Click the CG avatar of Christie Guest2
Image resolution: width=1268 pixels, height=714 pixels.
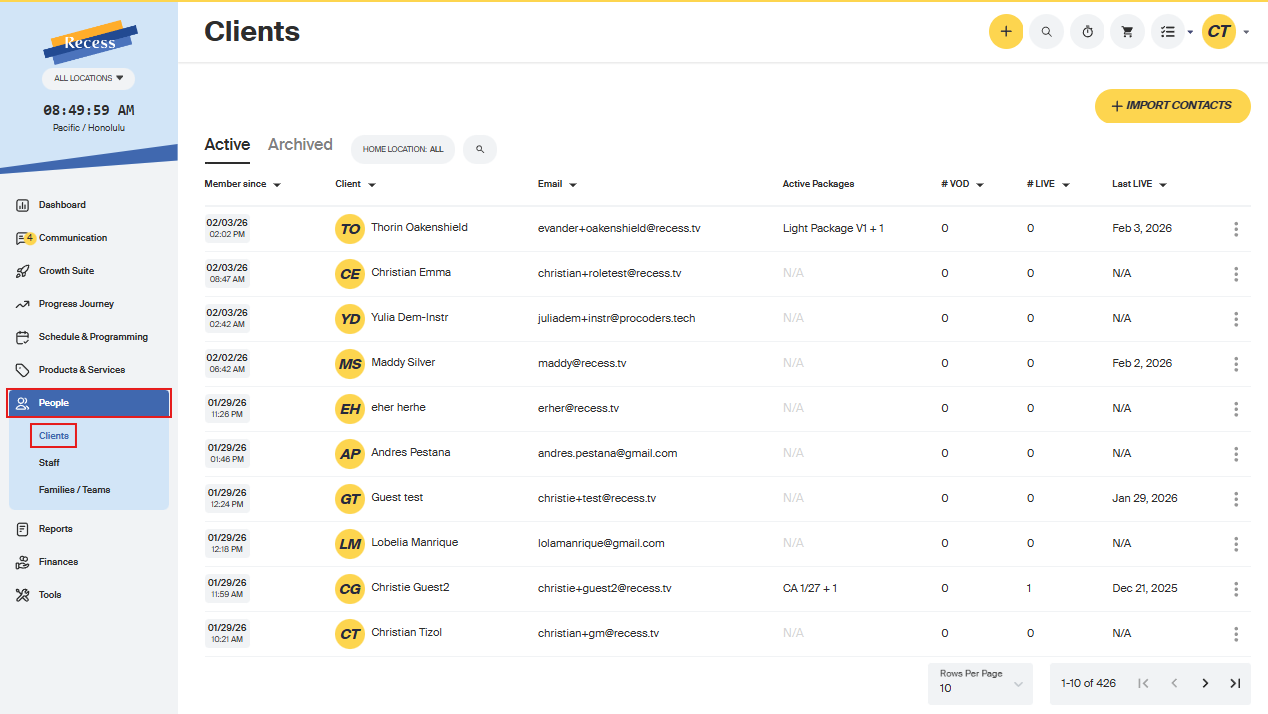[350, 589]
